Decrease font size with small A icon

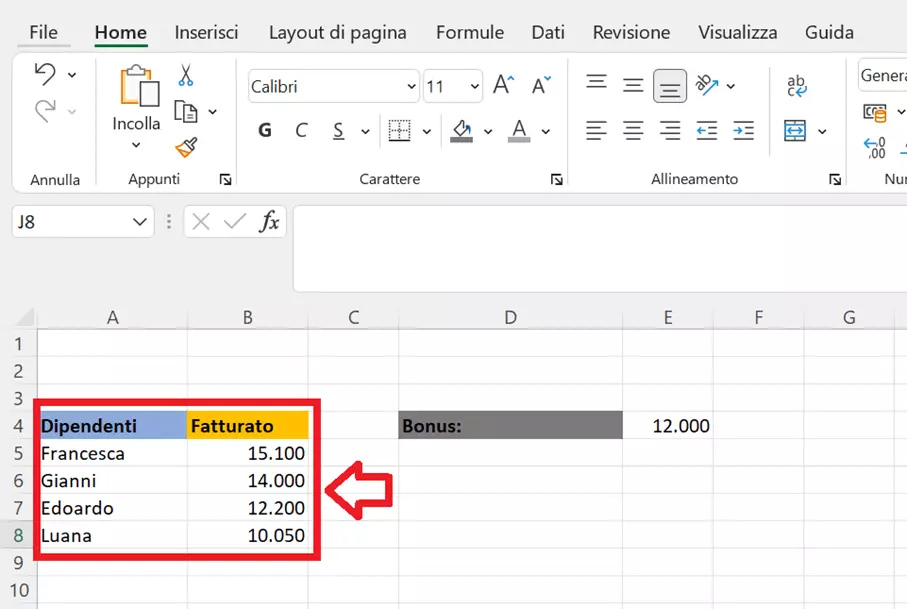point(541,85)
